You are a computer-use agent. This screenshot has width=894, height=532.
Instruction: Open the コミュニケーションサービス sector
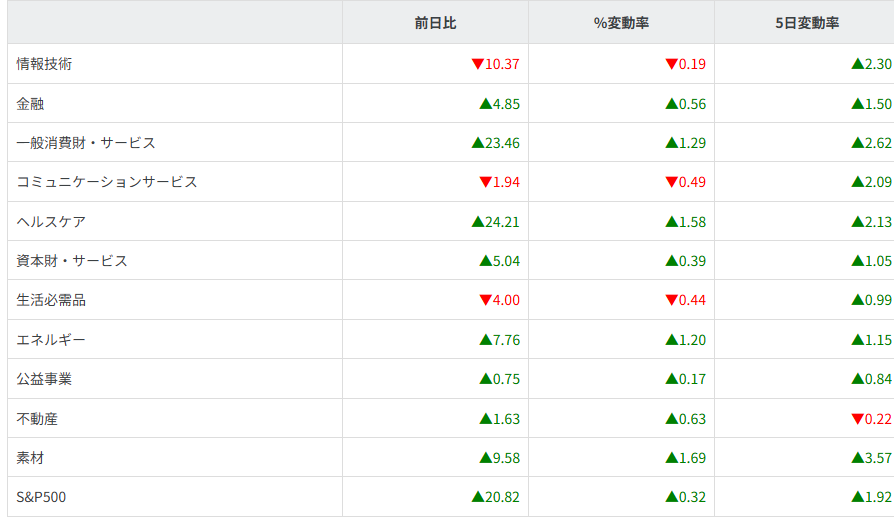point(107,182)
